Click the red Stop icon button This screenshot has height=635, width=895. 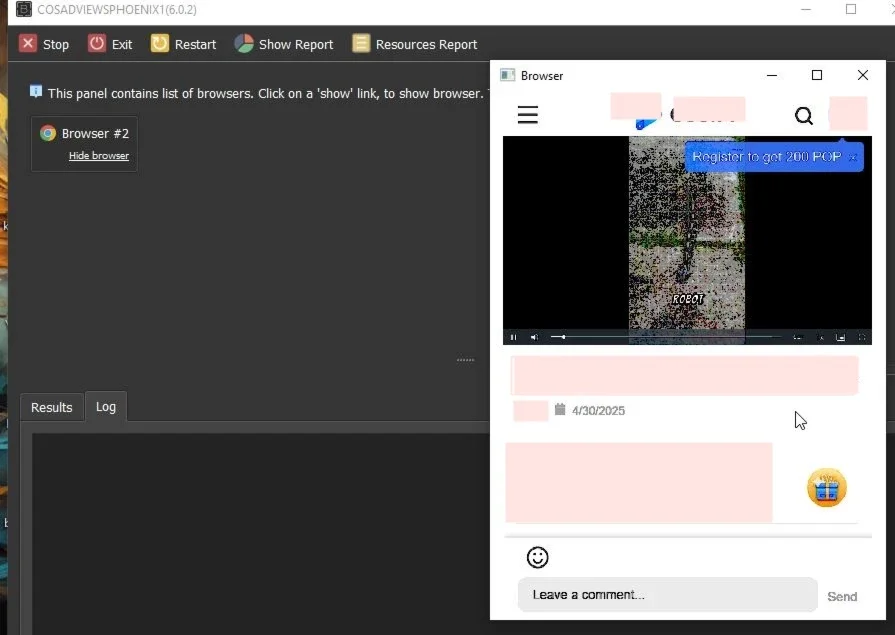click(x=28, y=44)
